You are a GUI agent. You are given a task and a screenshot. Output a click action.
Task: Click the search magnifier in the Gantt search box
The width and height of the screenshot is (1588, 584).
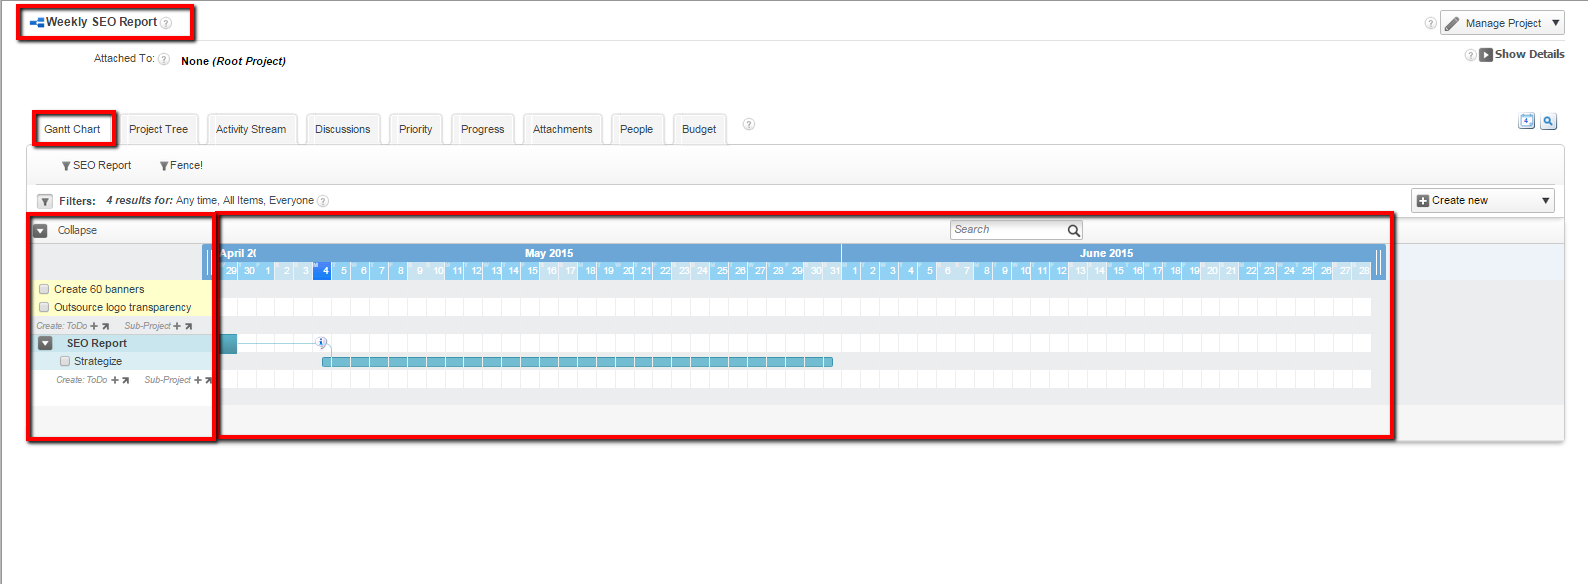click(x=1073, y=230)
